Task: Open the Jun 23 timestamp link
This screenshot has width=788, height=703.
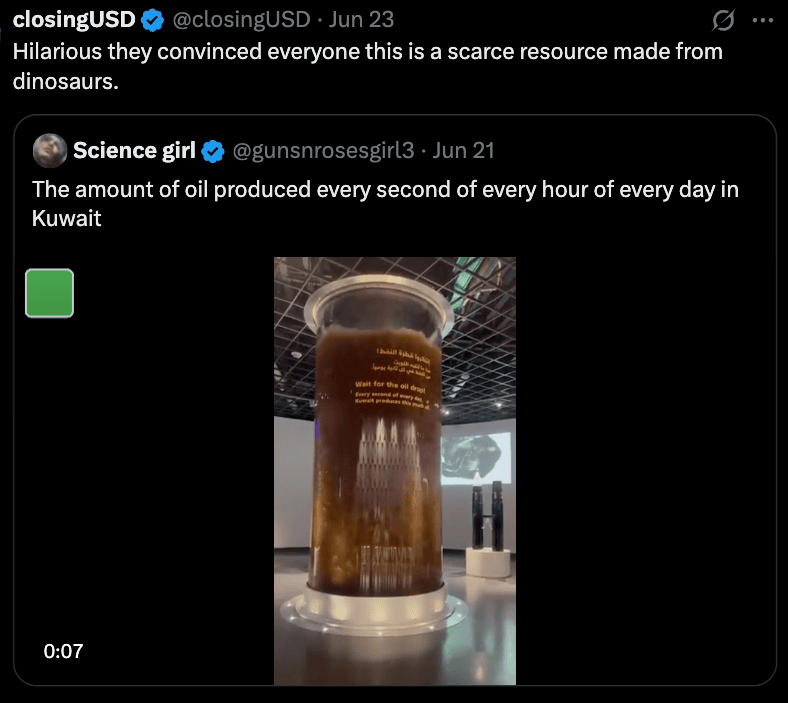Action: [x=360, y=20]
